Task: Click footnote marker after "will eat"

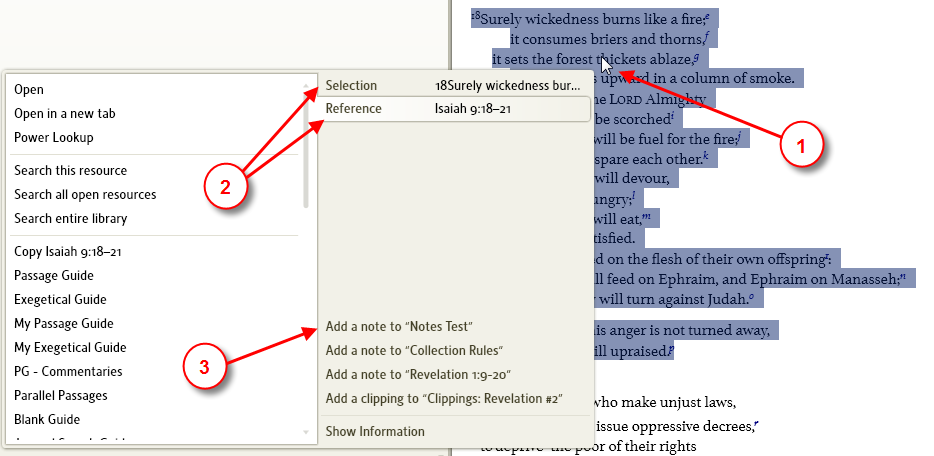Action: (x=647, y=217)
